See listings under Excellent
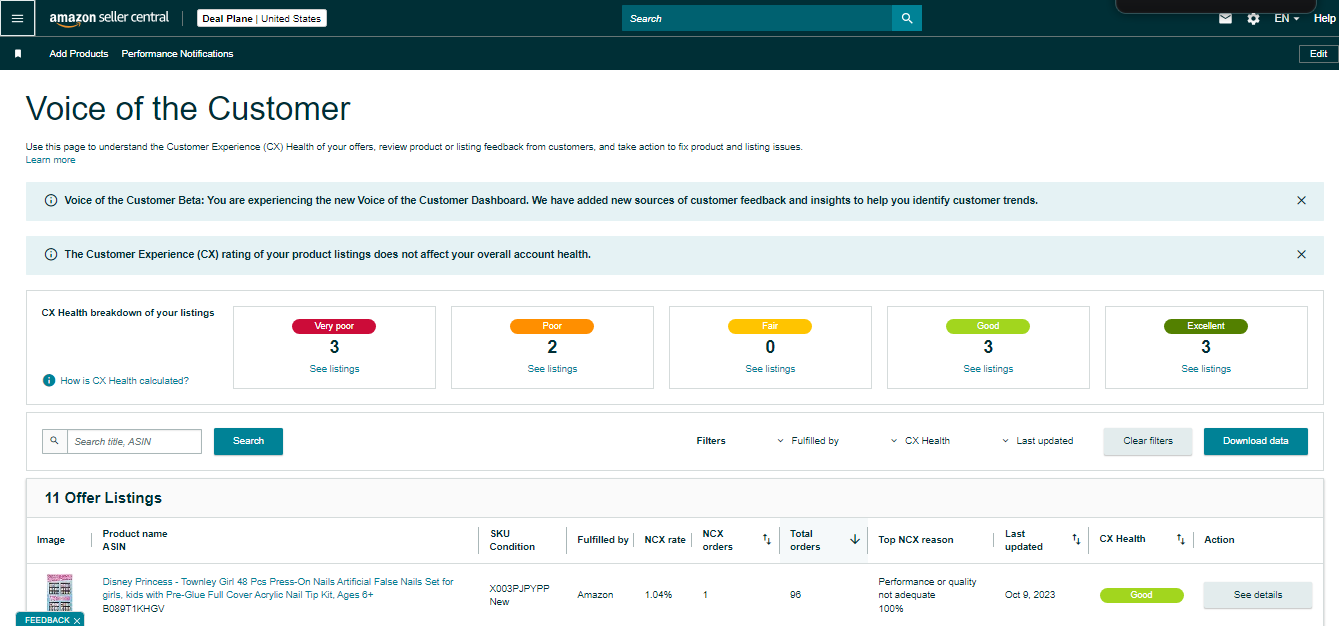This screenshot has width=1339, height=626. [x=1206, y=369]
